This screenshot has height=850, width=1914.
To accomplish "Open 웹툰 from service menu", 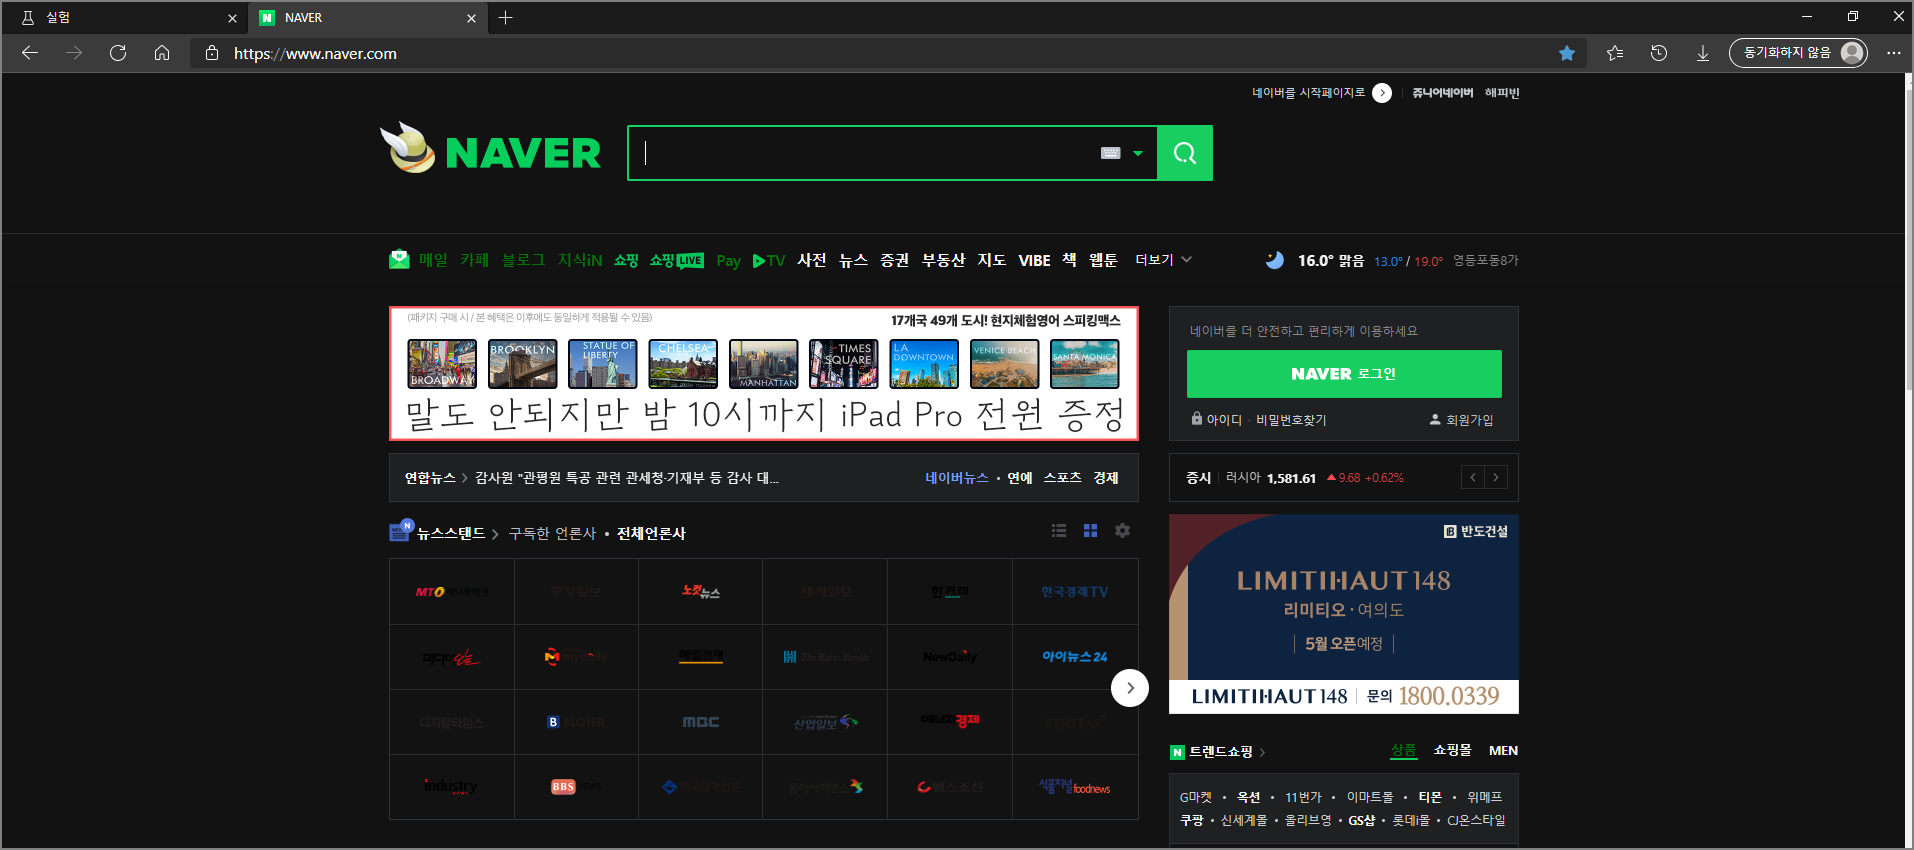I will click(x=1103, y=260).
